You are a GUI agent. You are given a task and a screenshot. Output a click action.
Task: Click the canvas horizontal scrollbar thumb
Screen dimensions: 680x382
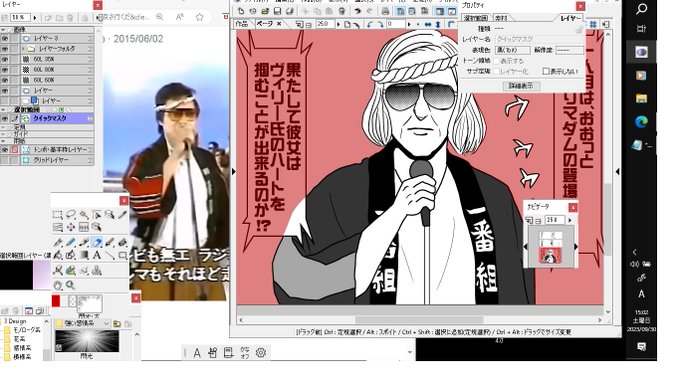[x=419, y=320]
